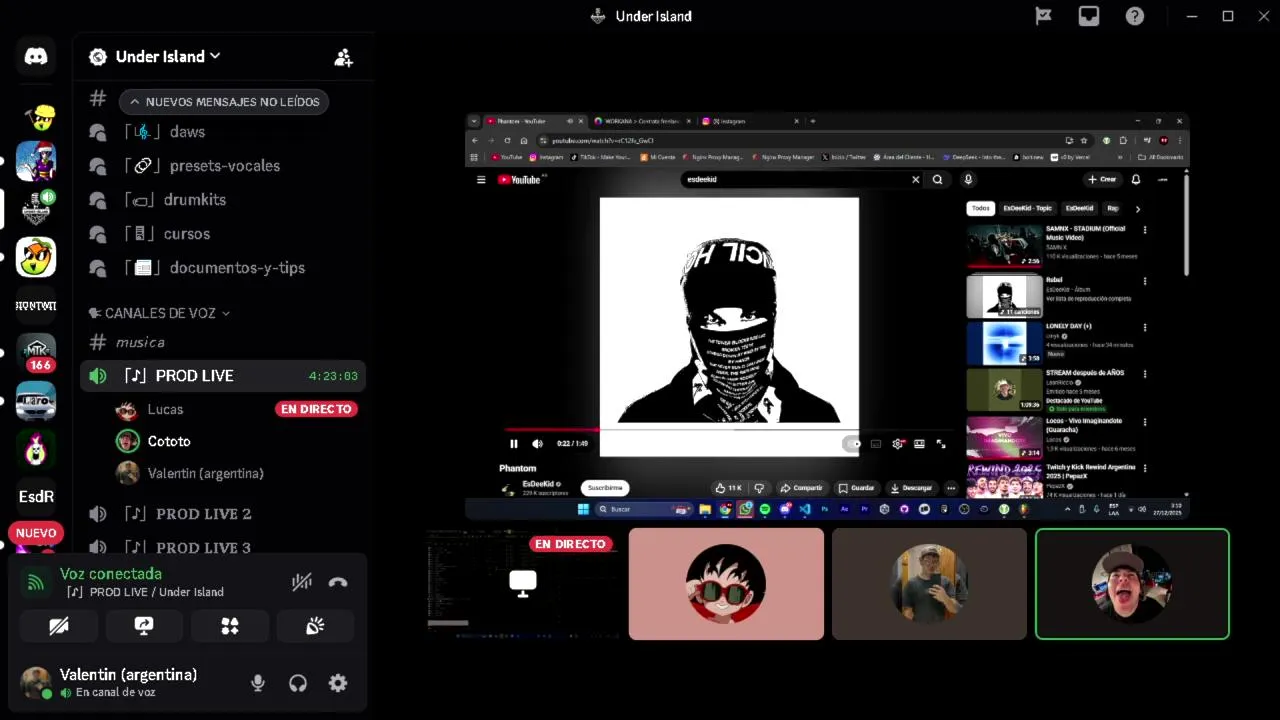
Task: Click YouTube search magnifier in stream
Action: click(937, 180)
